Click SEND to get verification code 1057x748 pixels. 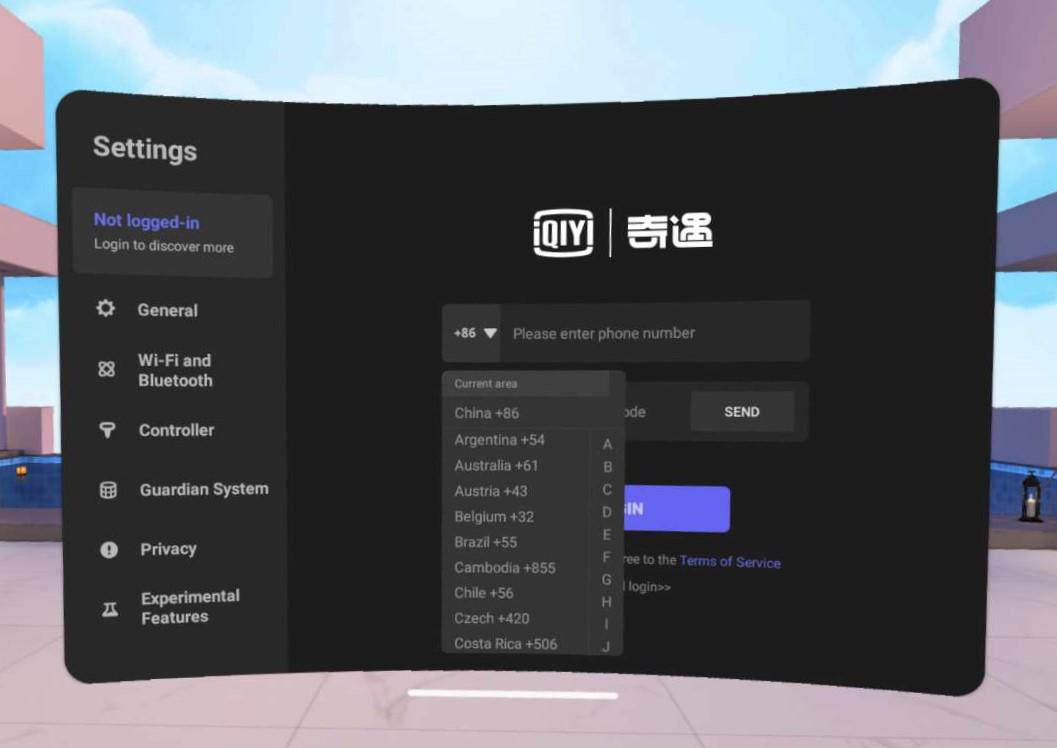(x=742, y=412)
